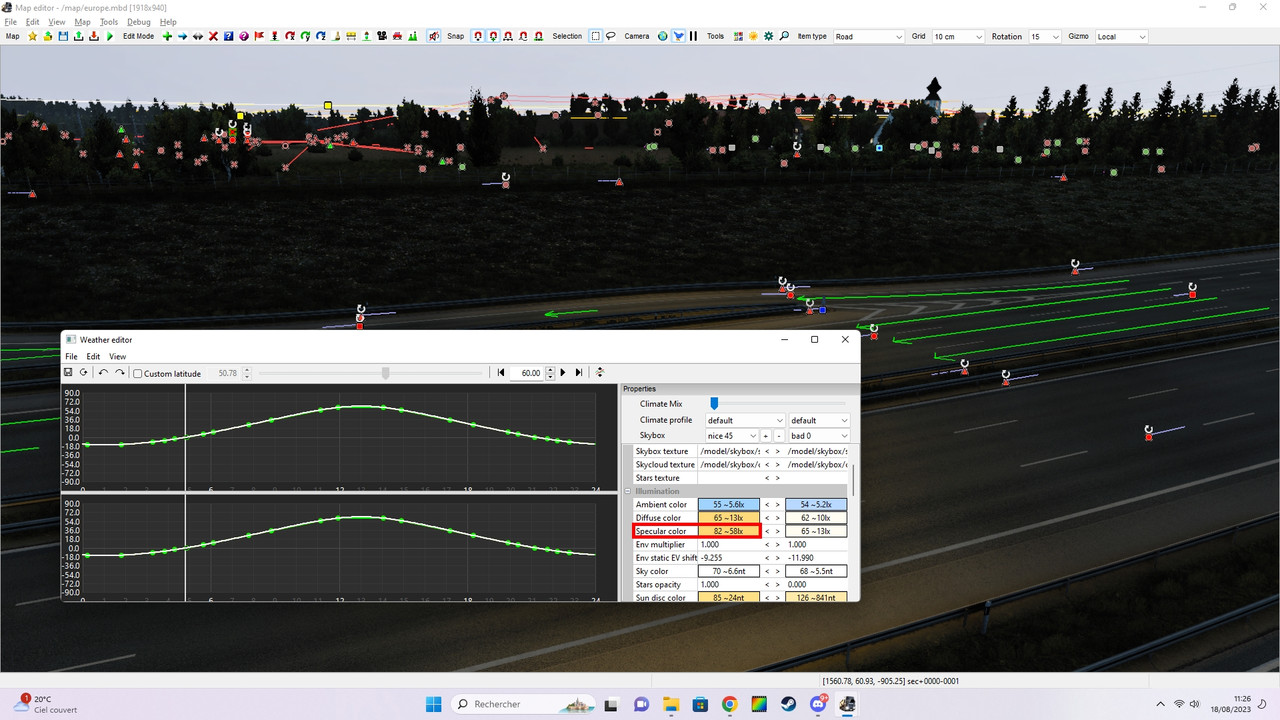Select the paint brush tool
The image size is (1280, 720).
point(336,36)
